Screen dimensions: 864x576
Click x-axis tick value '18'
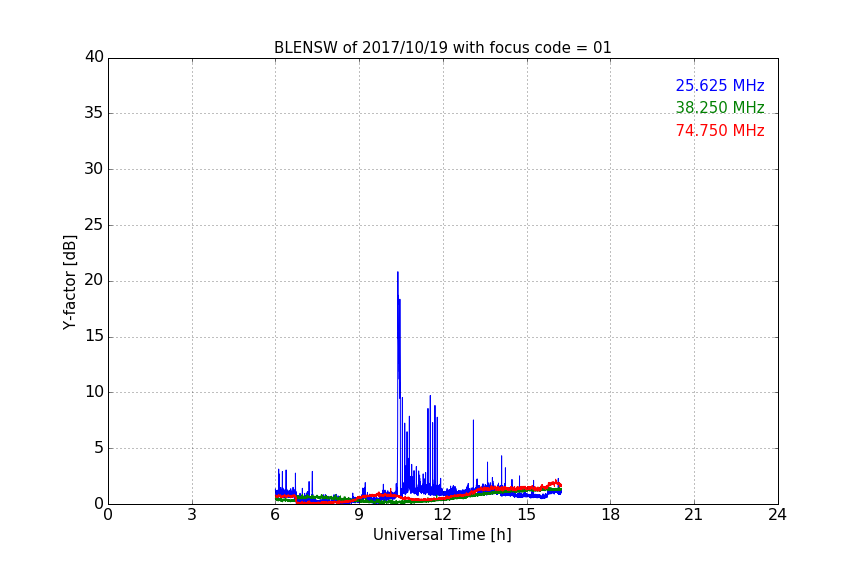coord(610,515)
